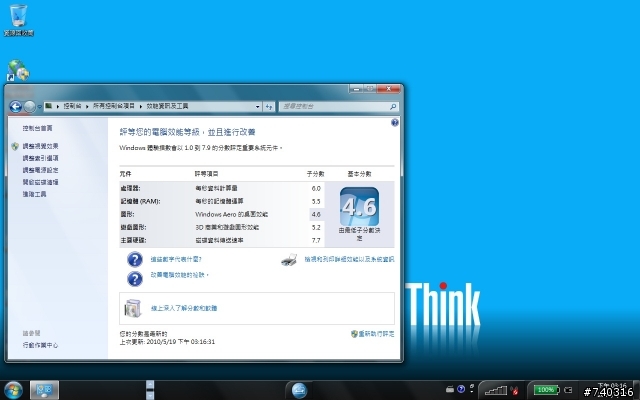Open the 'what do these numbers mean' link
The height and width of the screenshot is (400, 640).
[x=176, y=259]
